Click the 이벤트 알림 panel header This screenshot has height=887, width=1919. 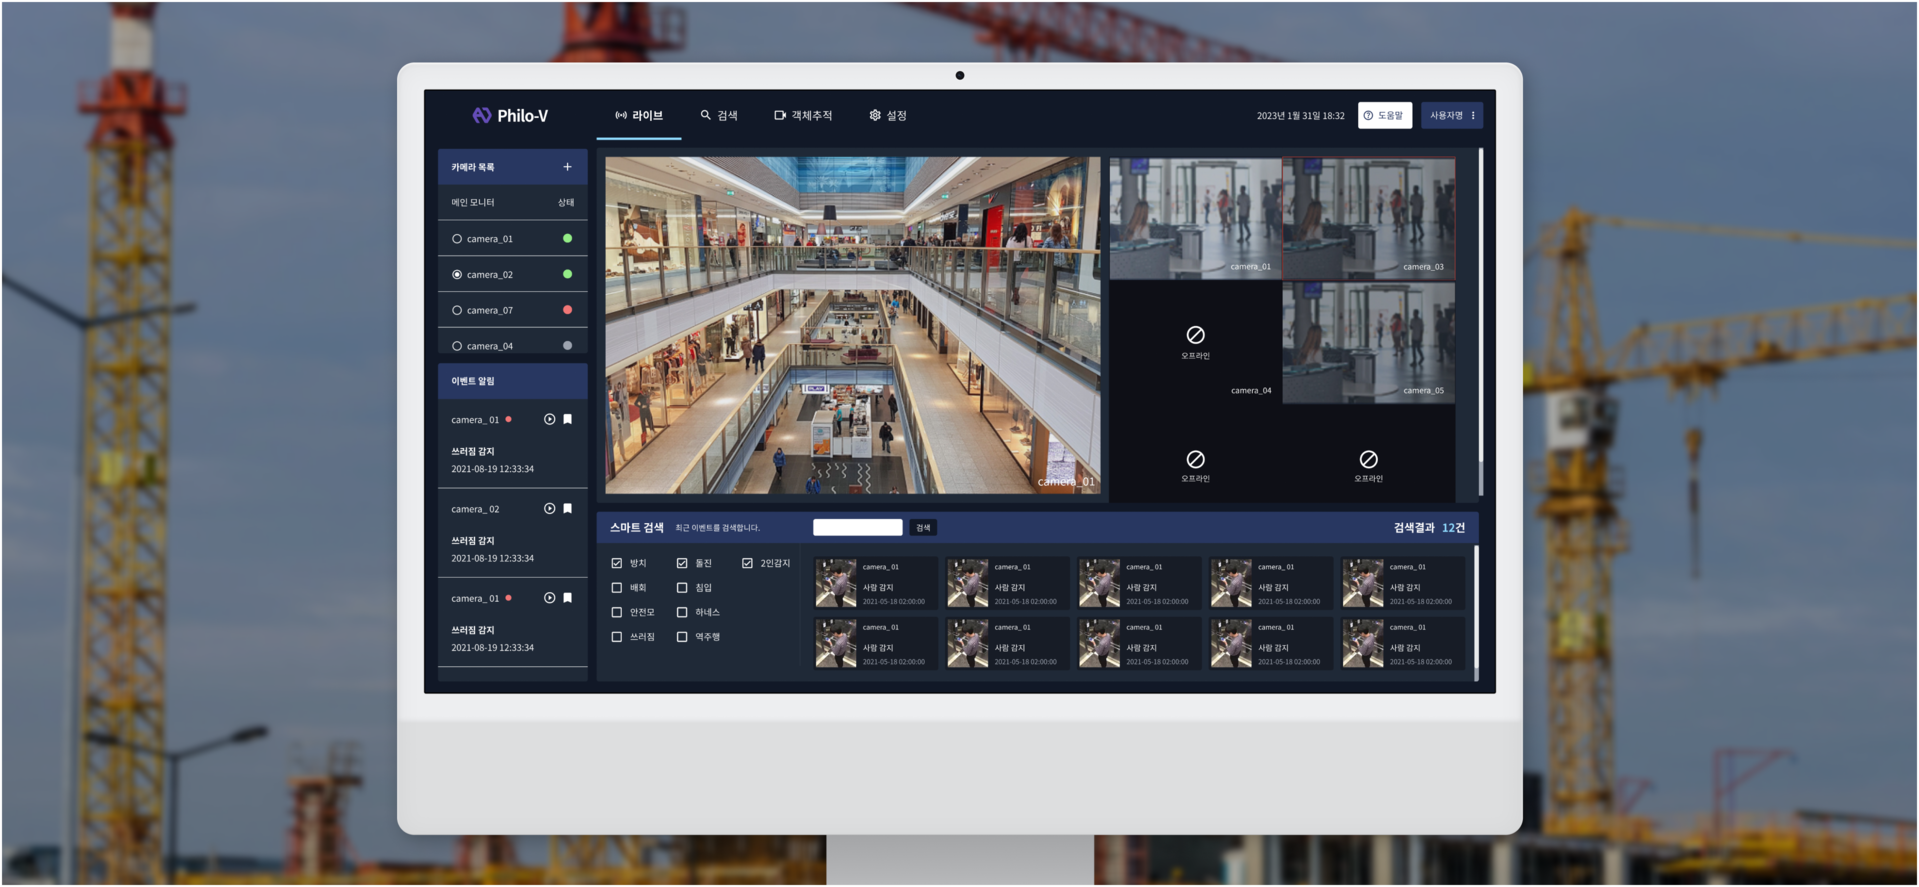512,381
